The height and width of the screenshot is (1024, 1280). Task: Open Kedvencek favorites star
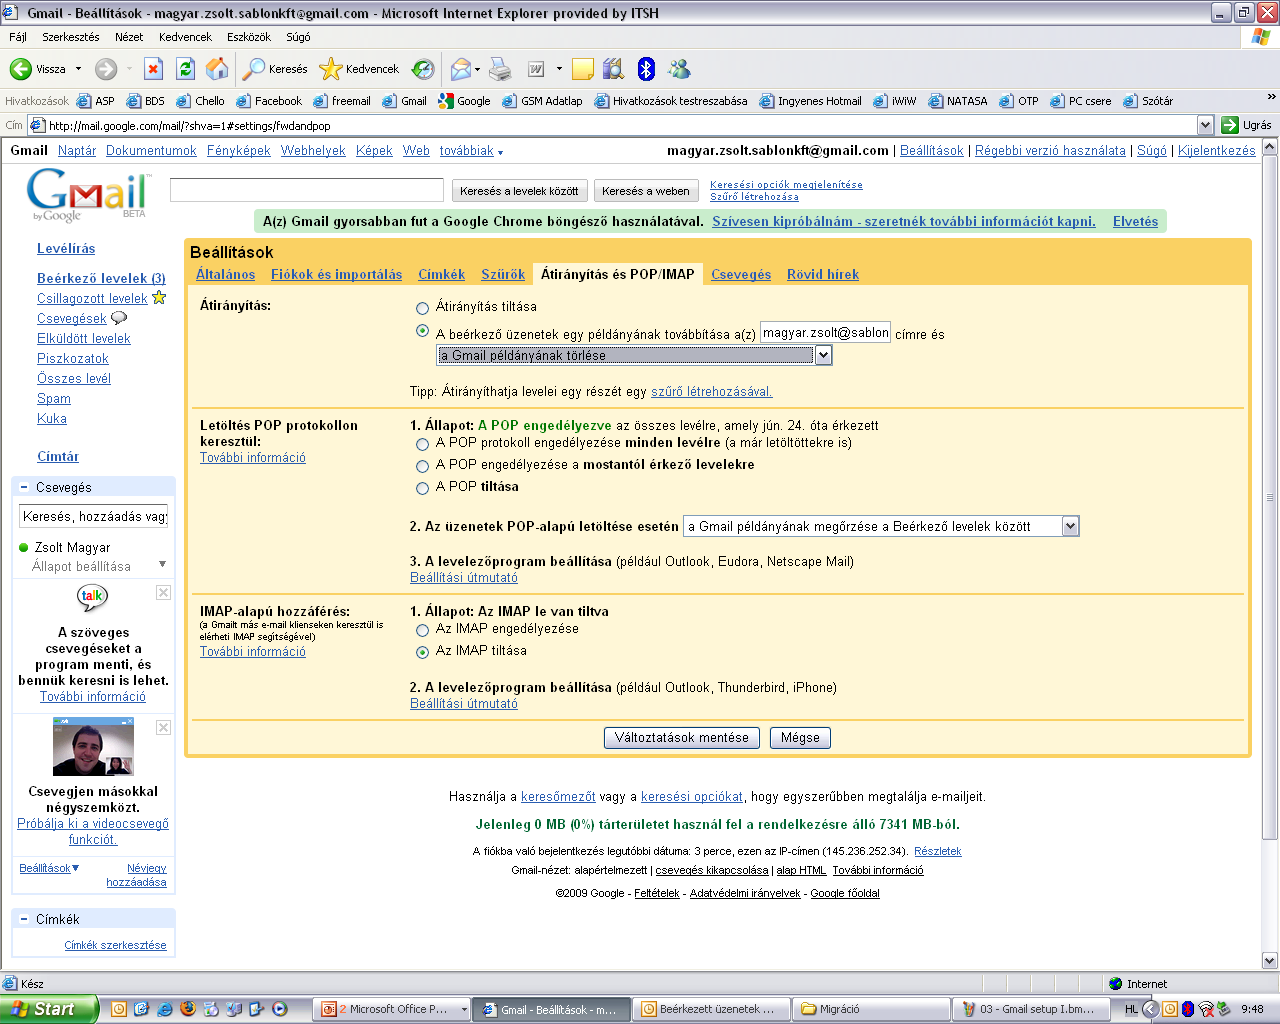point(330,69)
